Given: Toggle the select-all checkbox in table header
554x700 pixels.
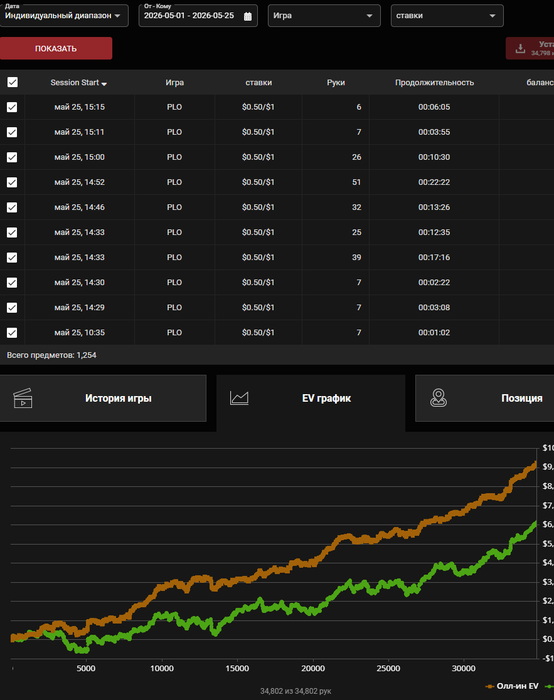Looking at the screenshot, I should [12, 82].
